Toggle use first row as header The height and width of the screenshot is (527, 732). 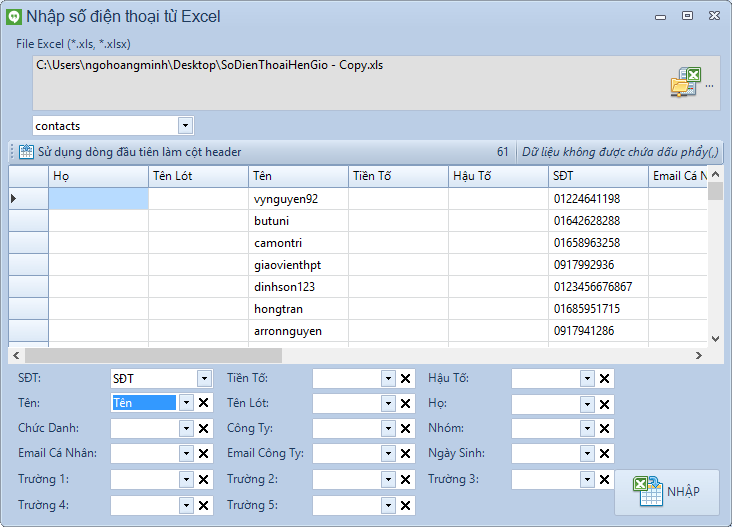(x=130, y=152)
